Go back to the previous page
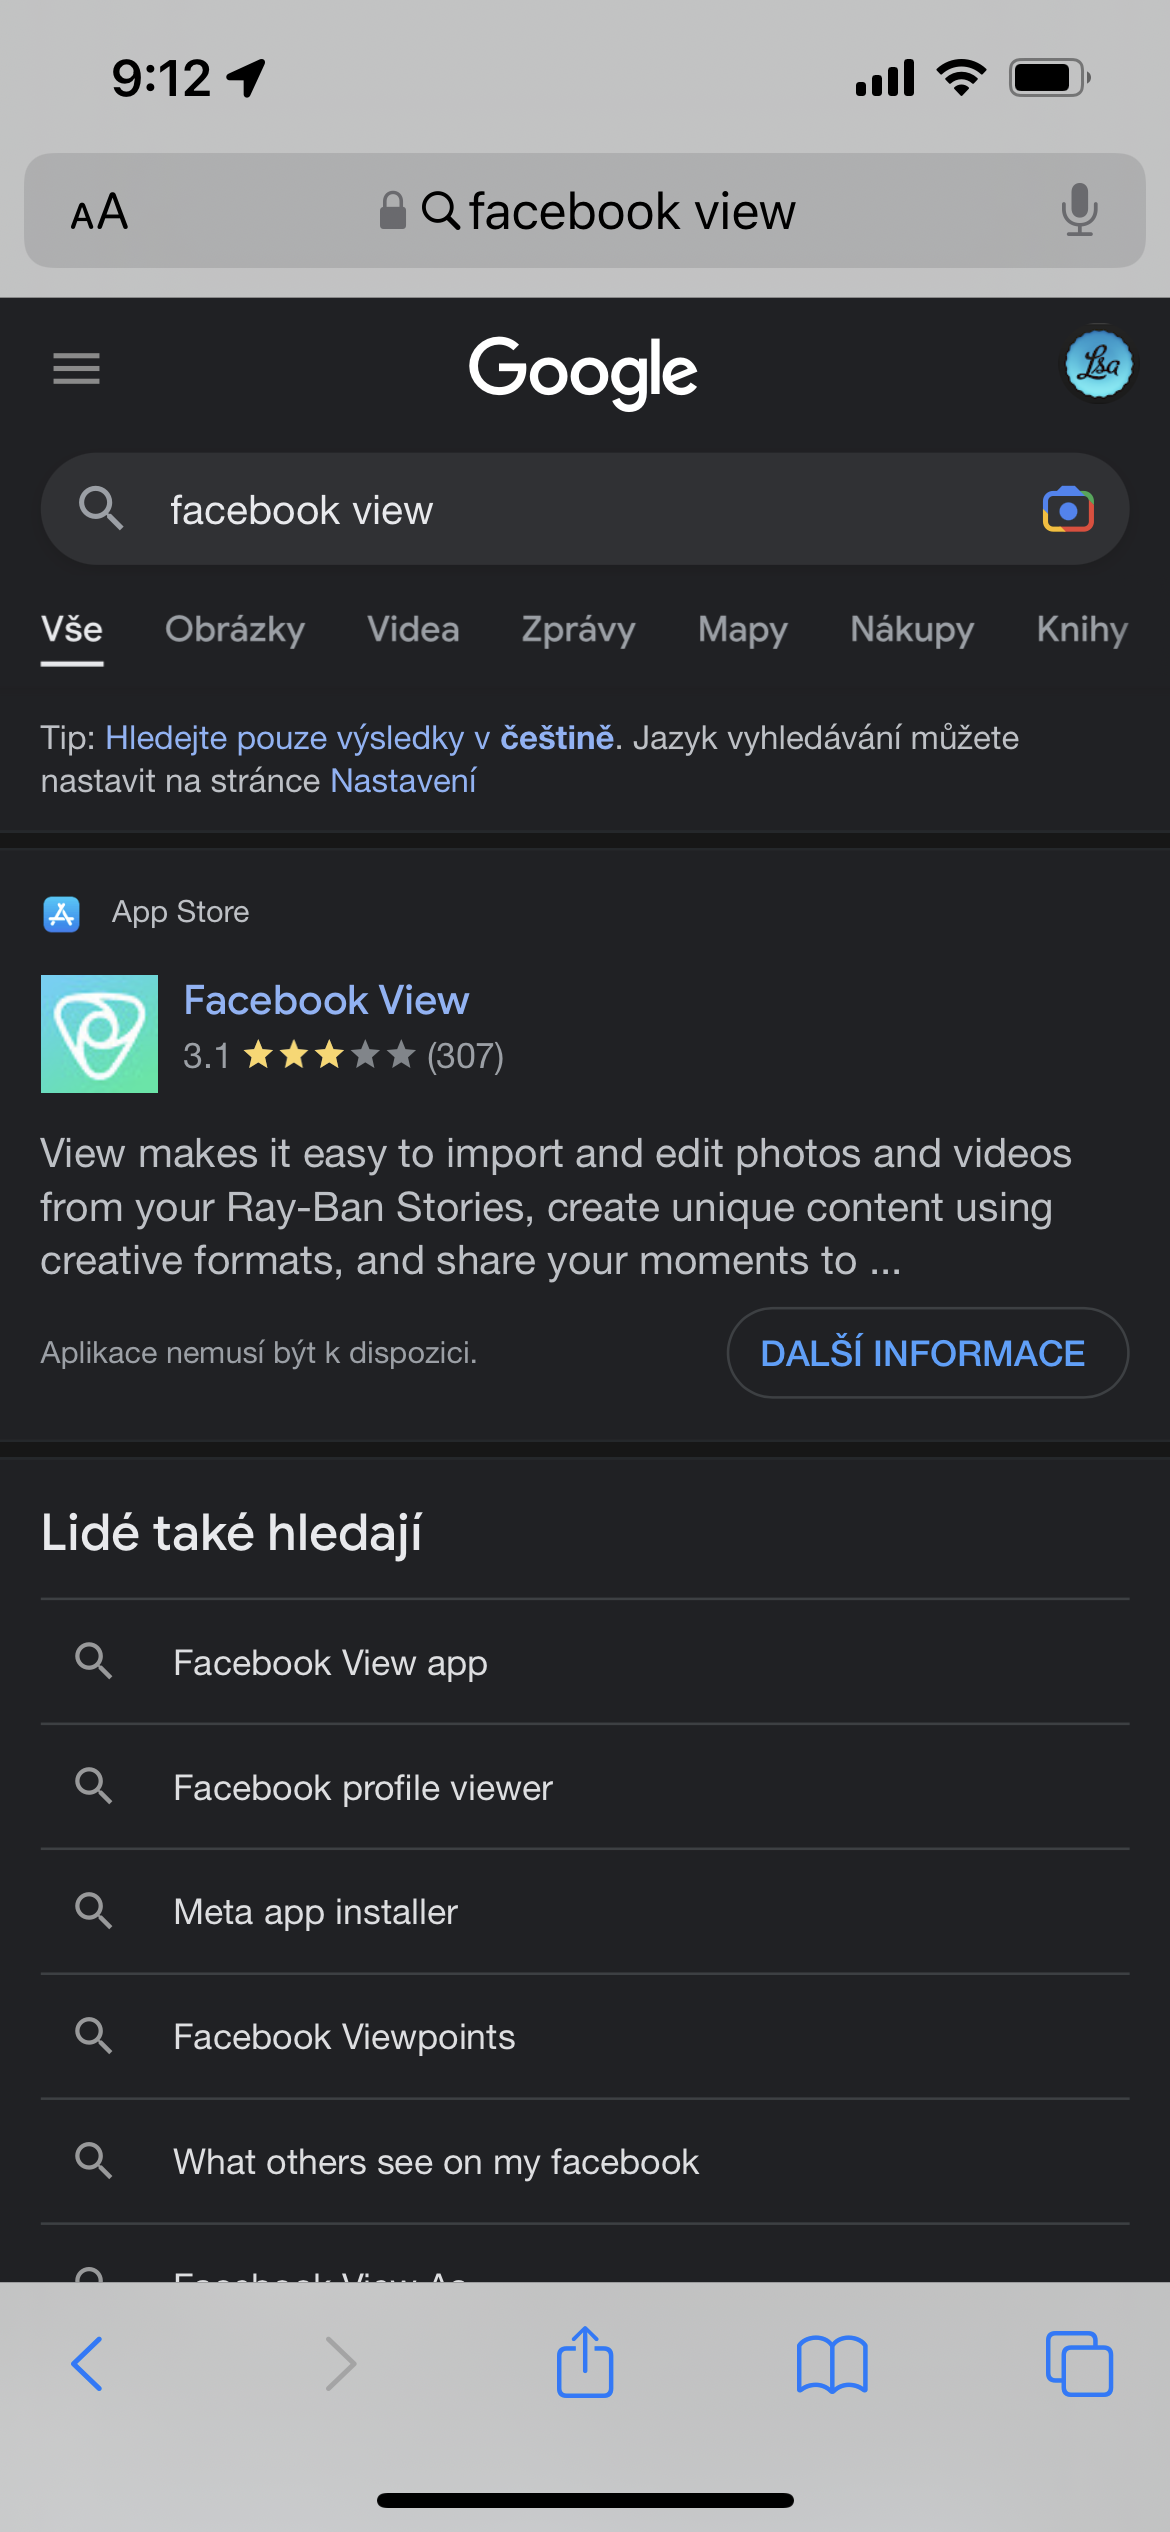Viewport: 1170px width, 2532px height. (x=88, y=2364)
